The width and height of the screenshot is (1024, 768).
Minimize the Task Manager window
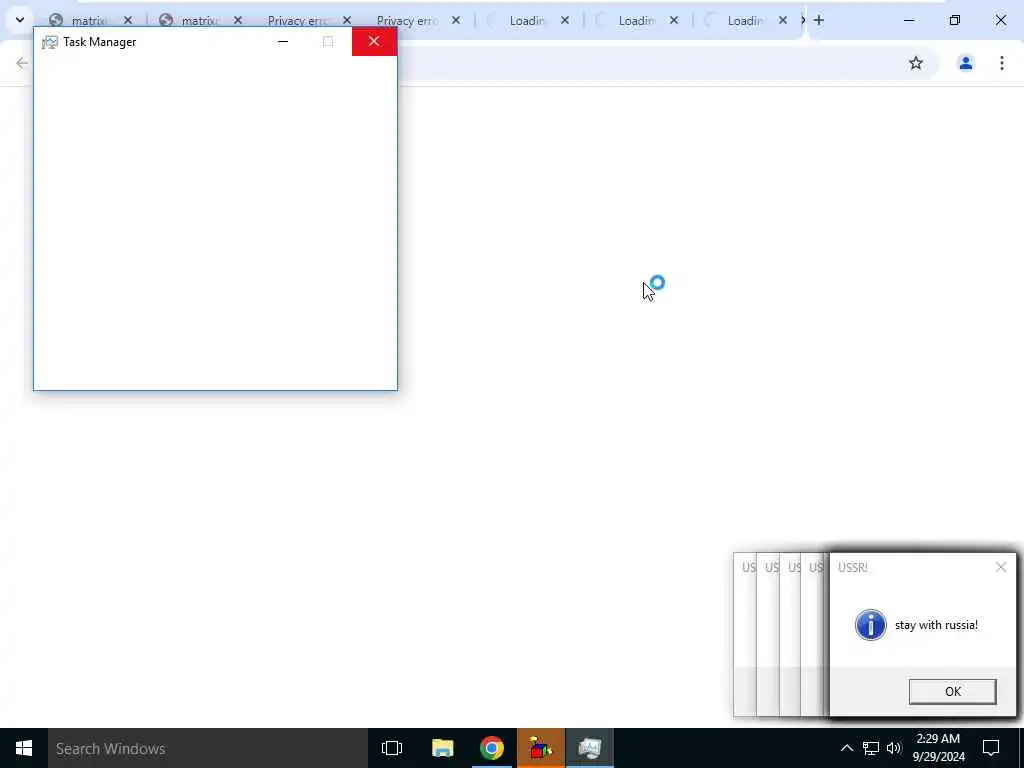click(x=283, y=41)
